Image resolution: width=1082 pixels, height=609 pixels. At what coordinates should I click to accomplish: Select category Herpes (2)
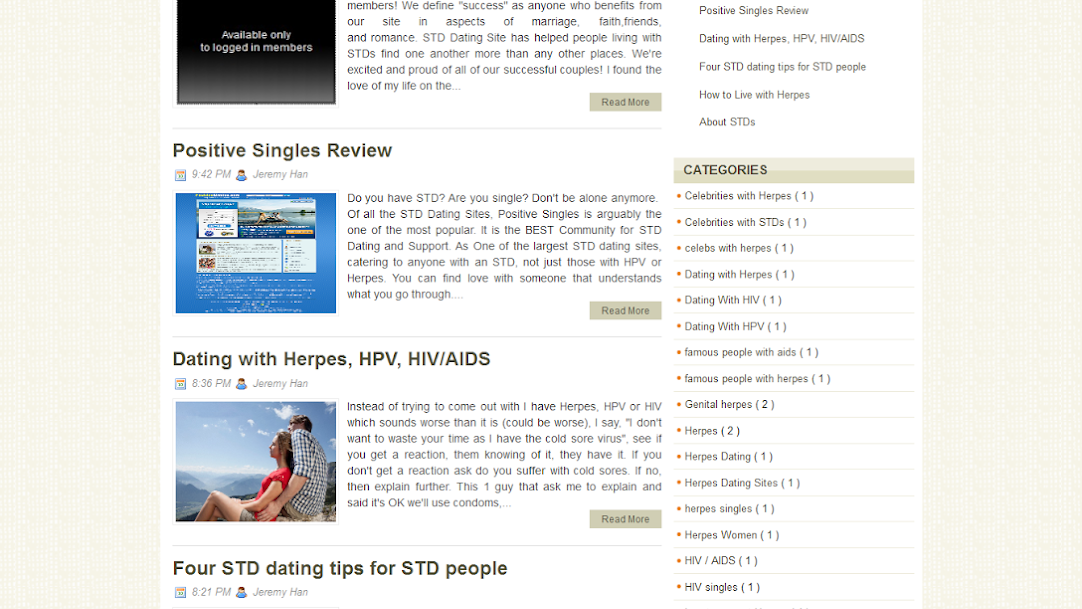(x=701, y=431)
